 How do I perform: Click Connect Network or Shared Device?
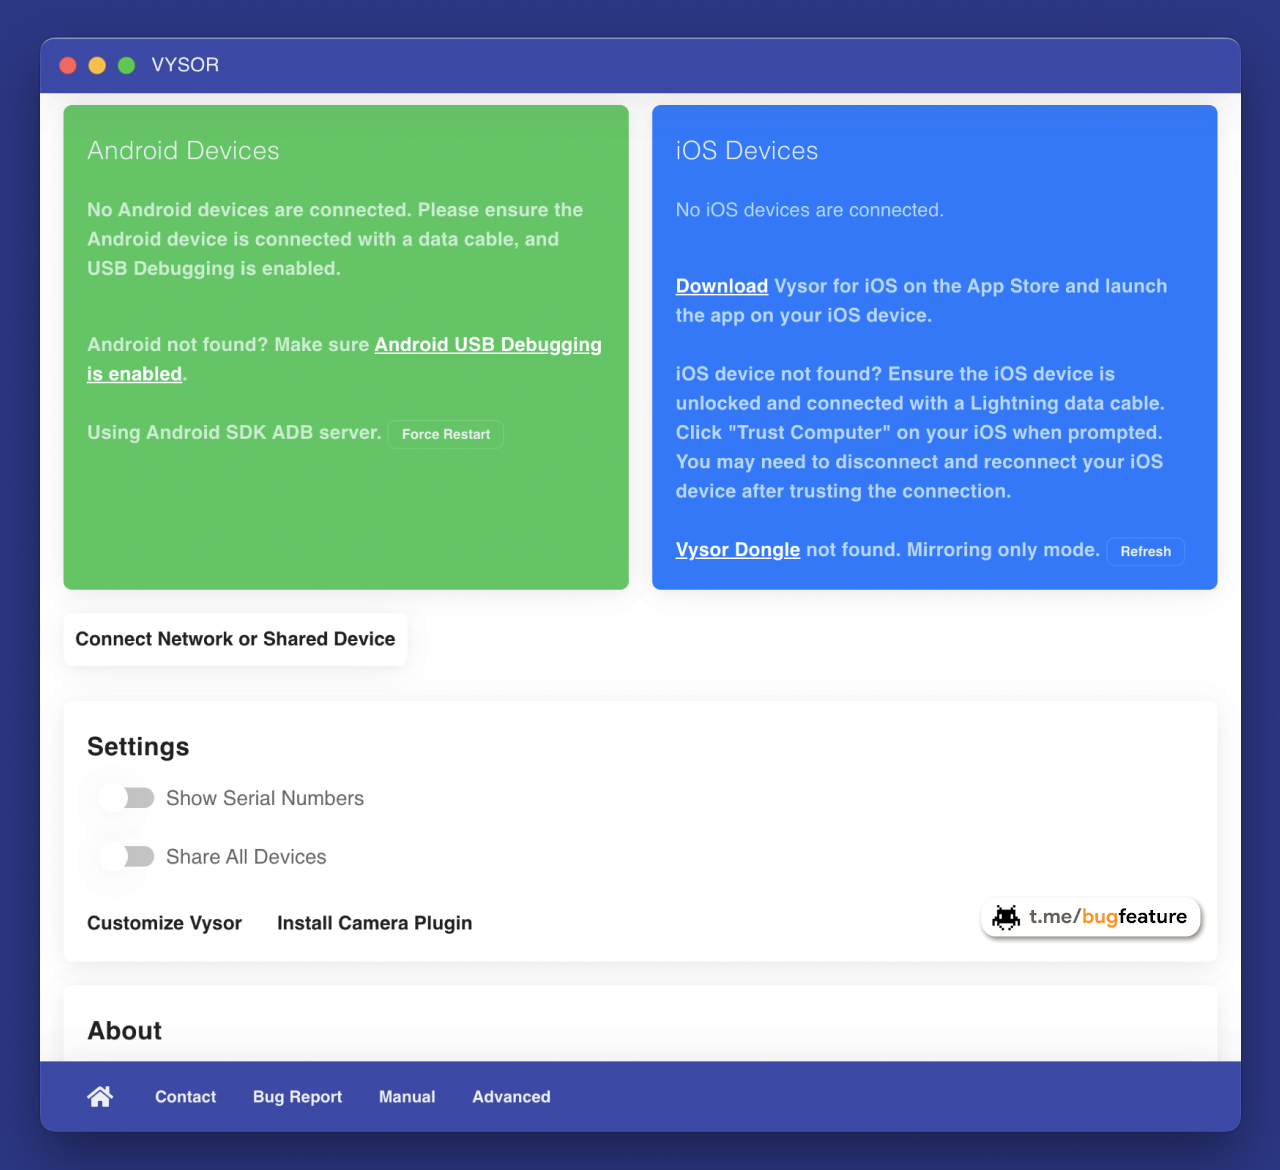235,639
